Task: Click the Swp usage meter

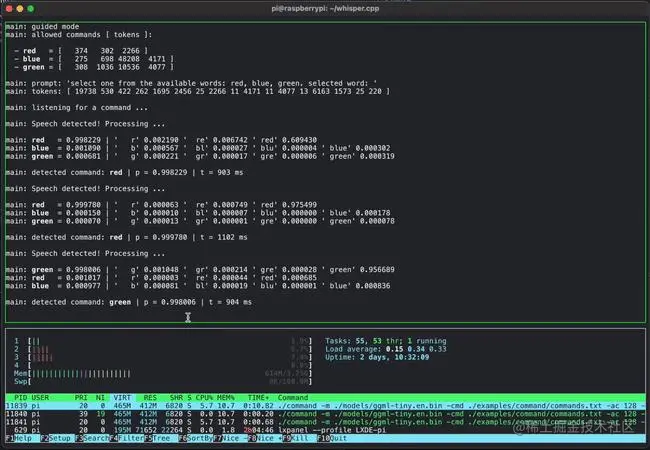Action: coord(163,382)
